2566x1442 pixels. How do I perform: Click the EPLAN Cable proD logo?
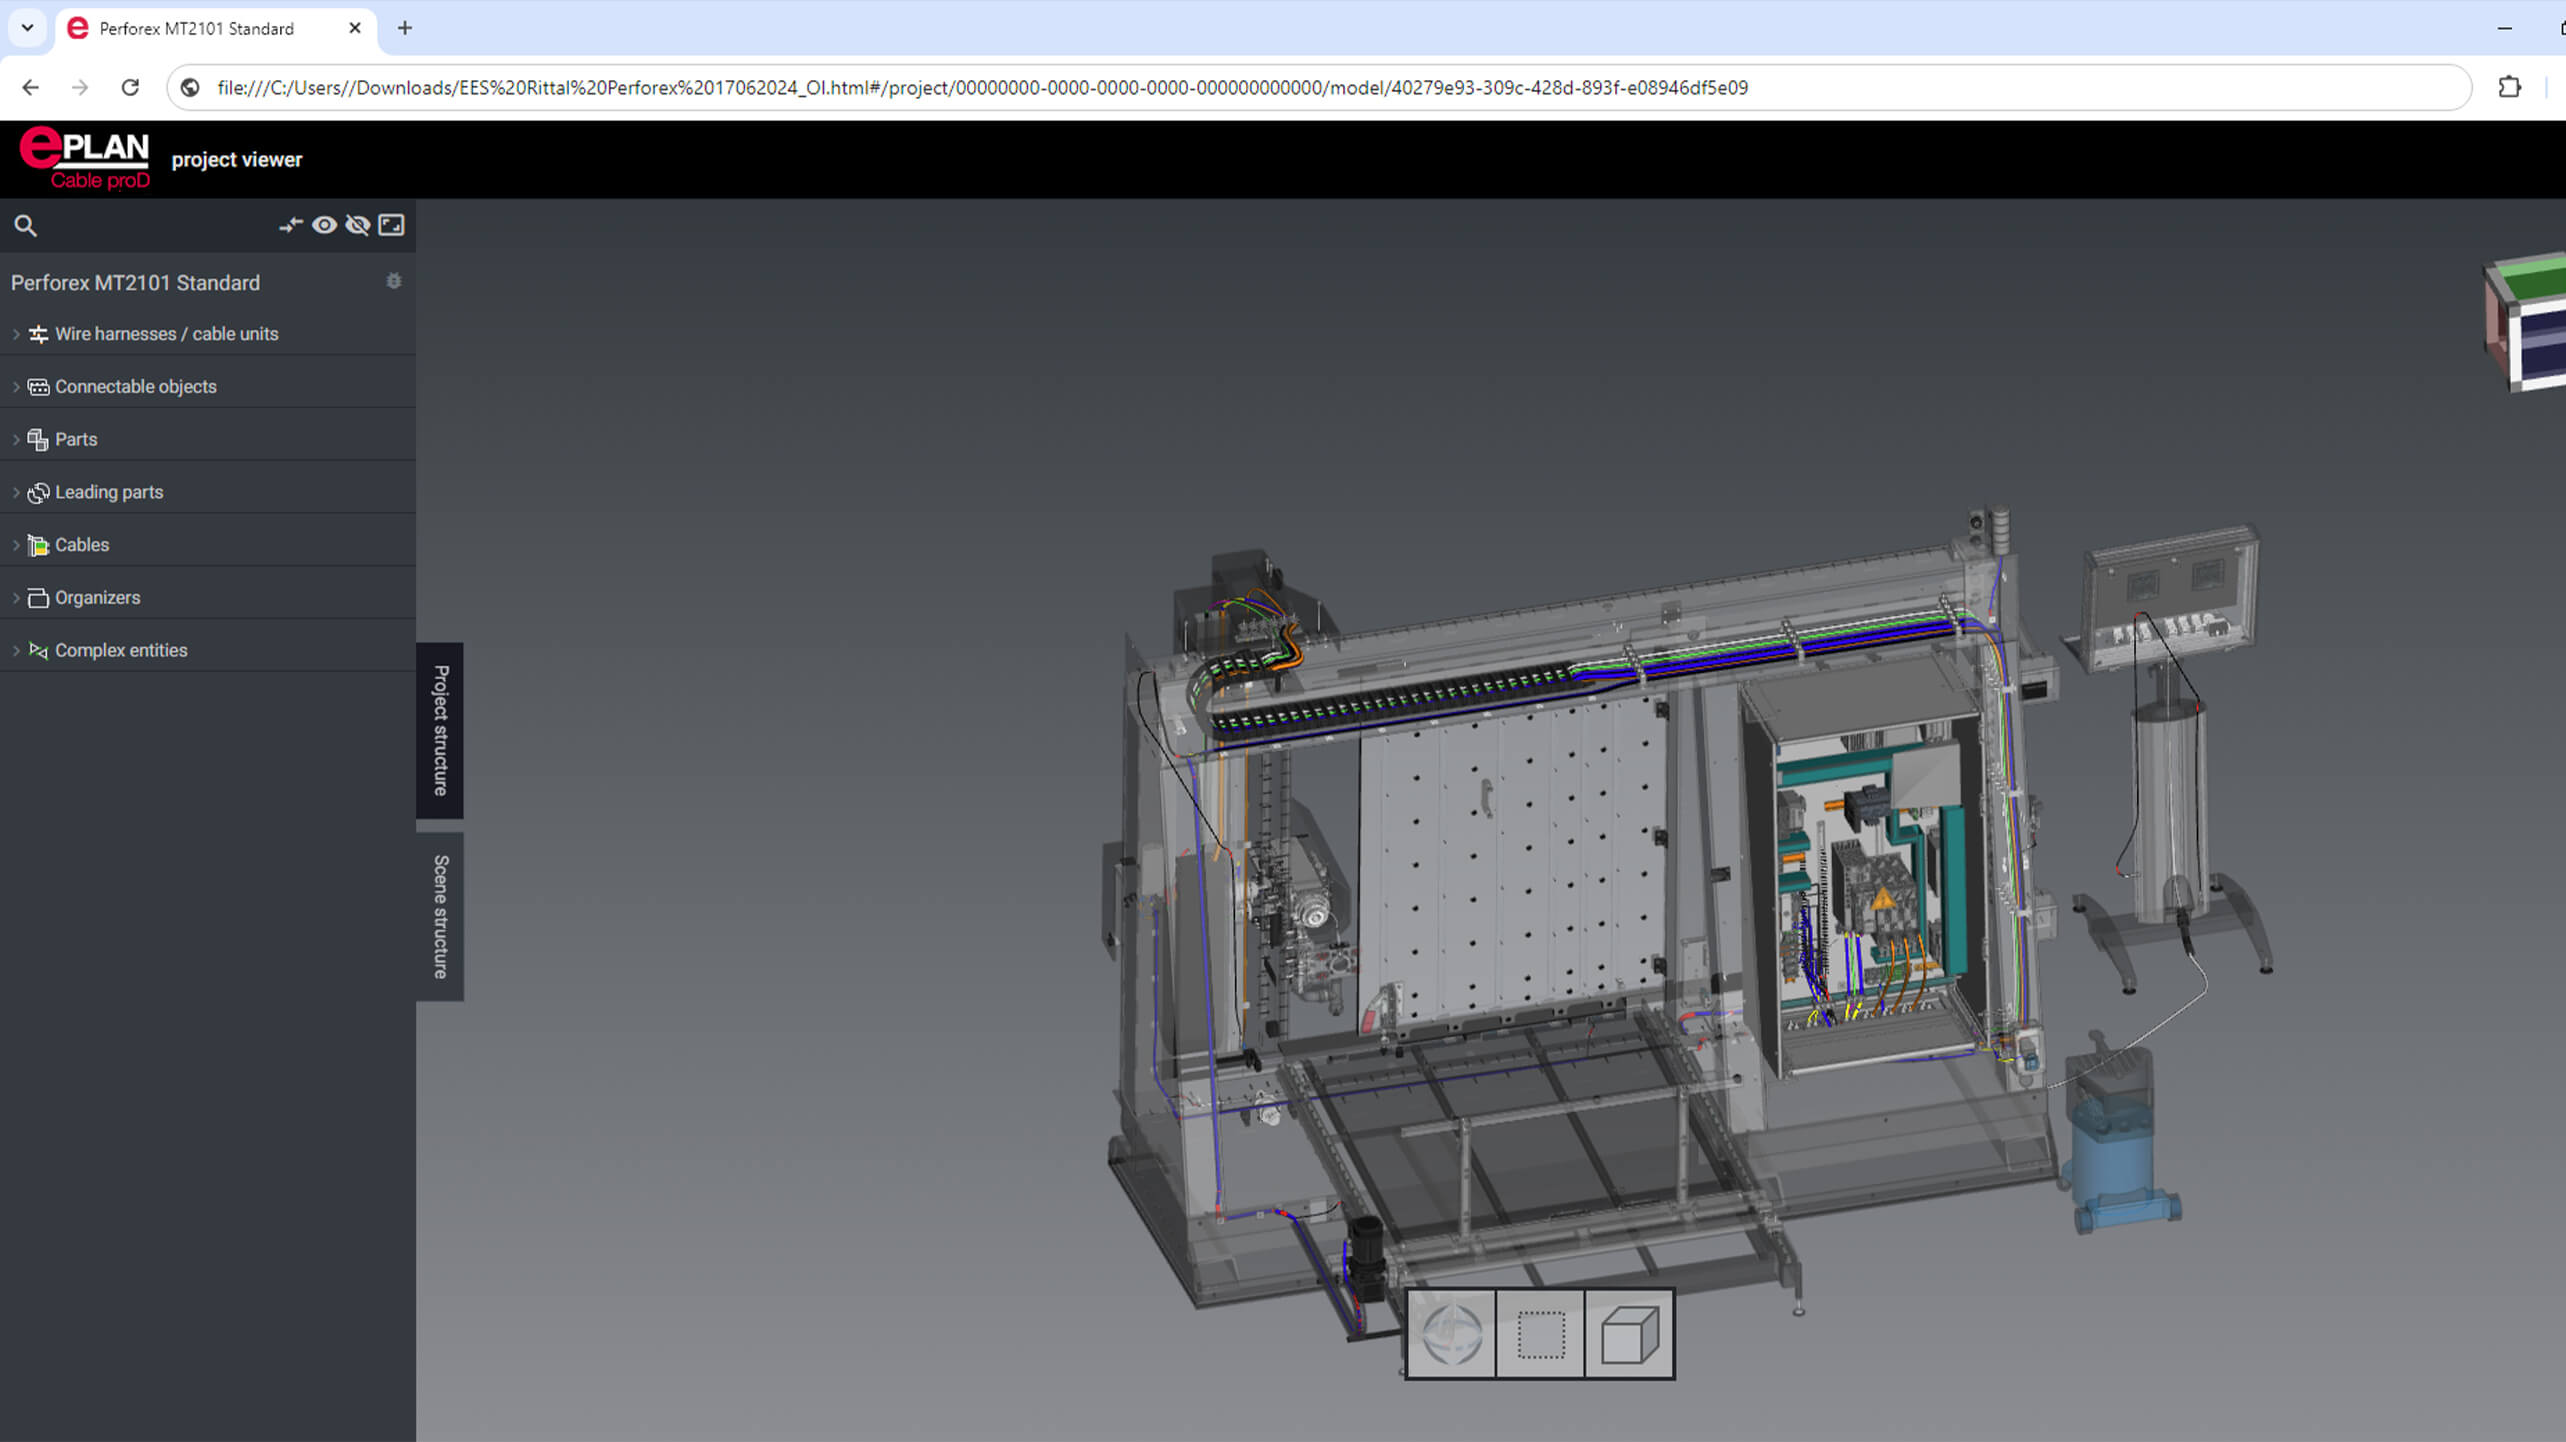85,159
